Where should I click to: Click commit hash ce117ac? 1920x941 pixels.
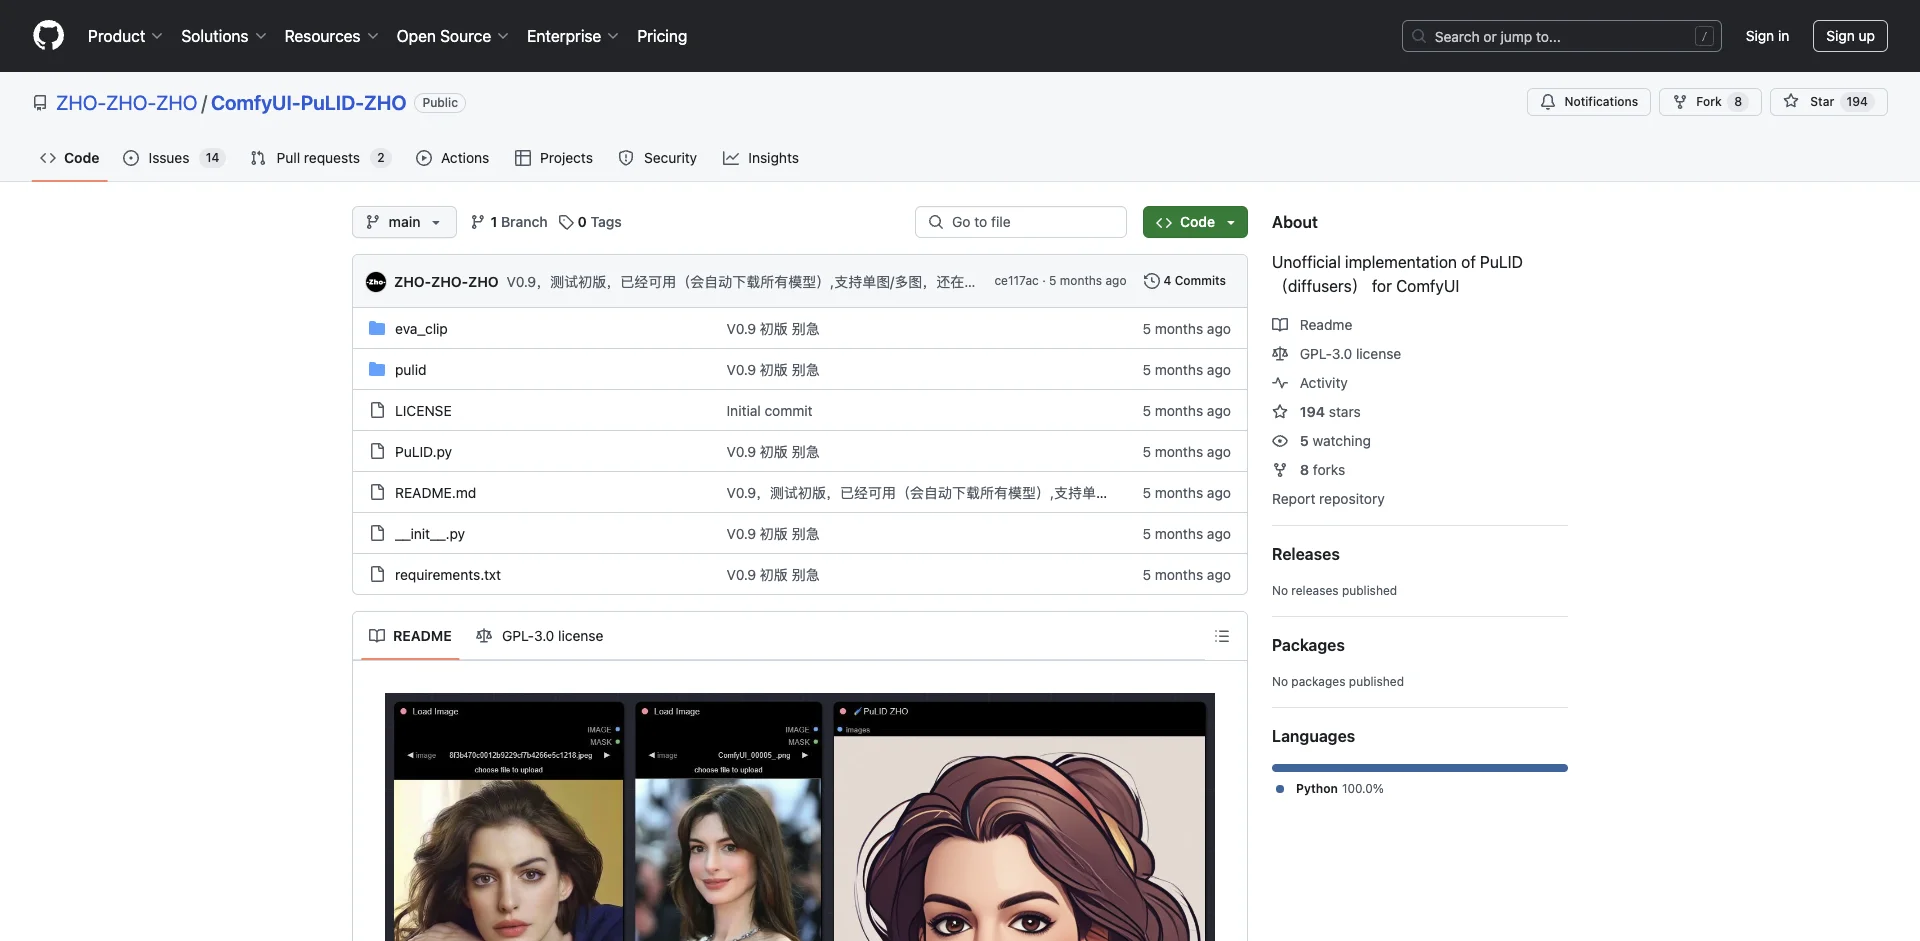(1016, 281)
